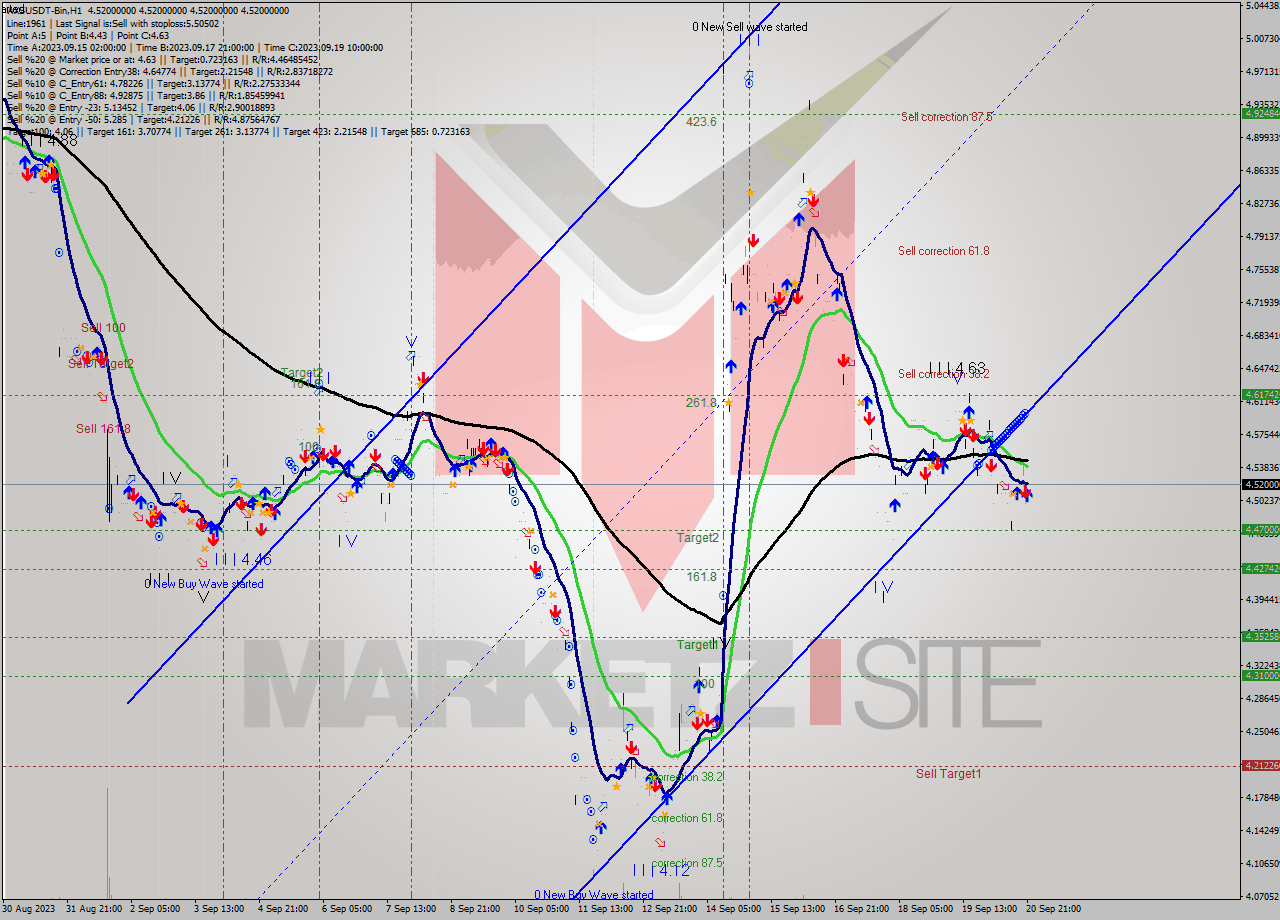Click the '0 New Sell wave started' label
The height and width of the screenshot is (920, 1280).
(x=750, y=27)
